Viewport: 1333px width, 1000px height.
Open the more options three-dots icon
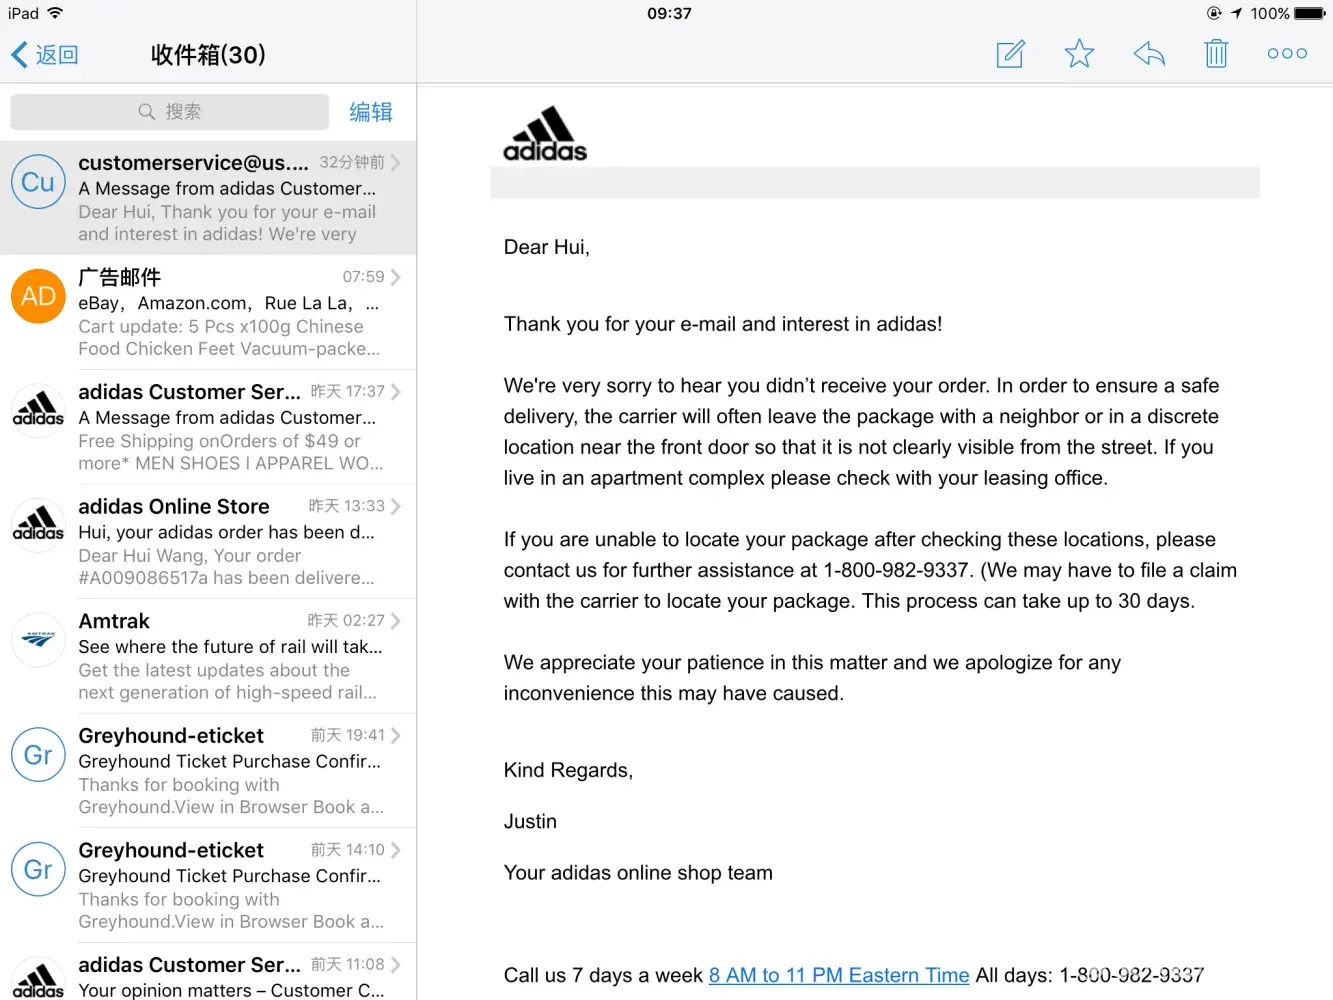click(1287, 54)
